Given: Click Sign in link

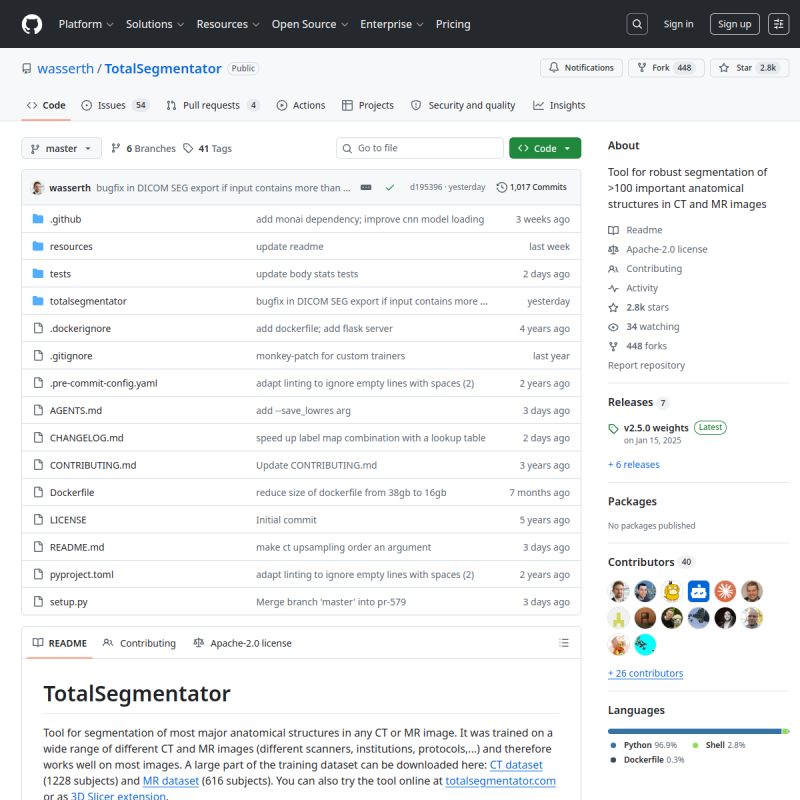Looking at the screenshot, I should tap(678, 24).
